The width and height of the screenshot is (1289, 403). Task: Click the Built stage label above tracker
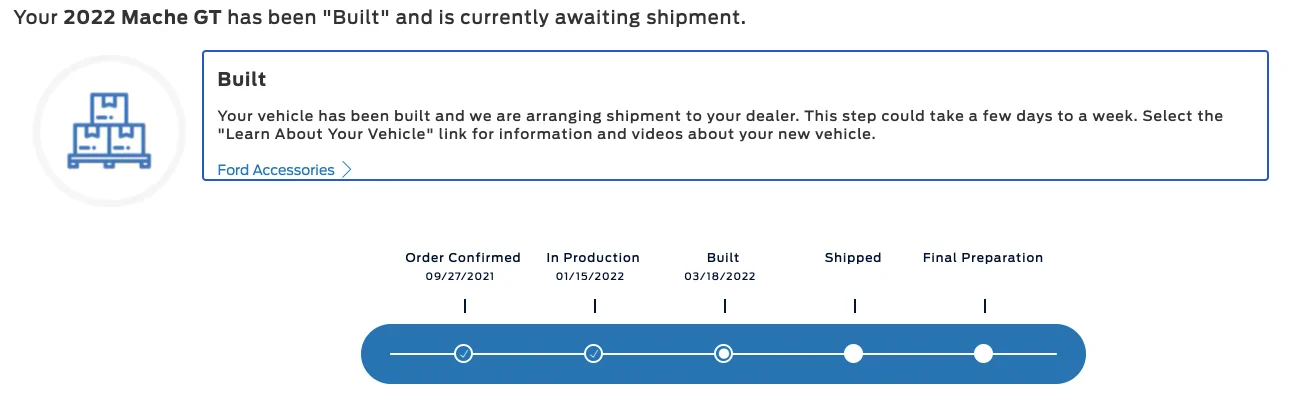[x=723, y=258]
